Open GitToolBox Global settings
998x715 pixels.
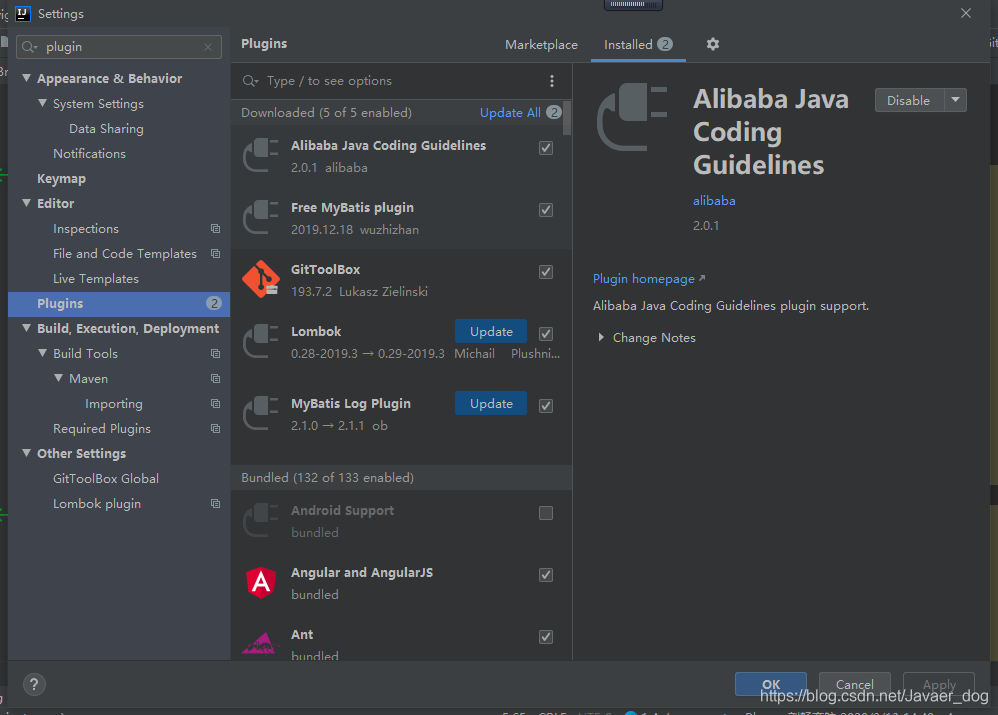[x=106, y=478]
